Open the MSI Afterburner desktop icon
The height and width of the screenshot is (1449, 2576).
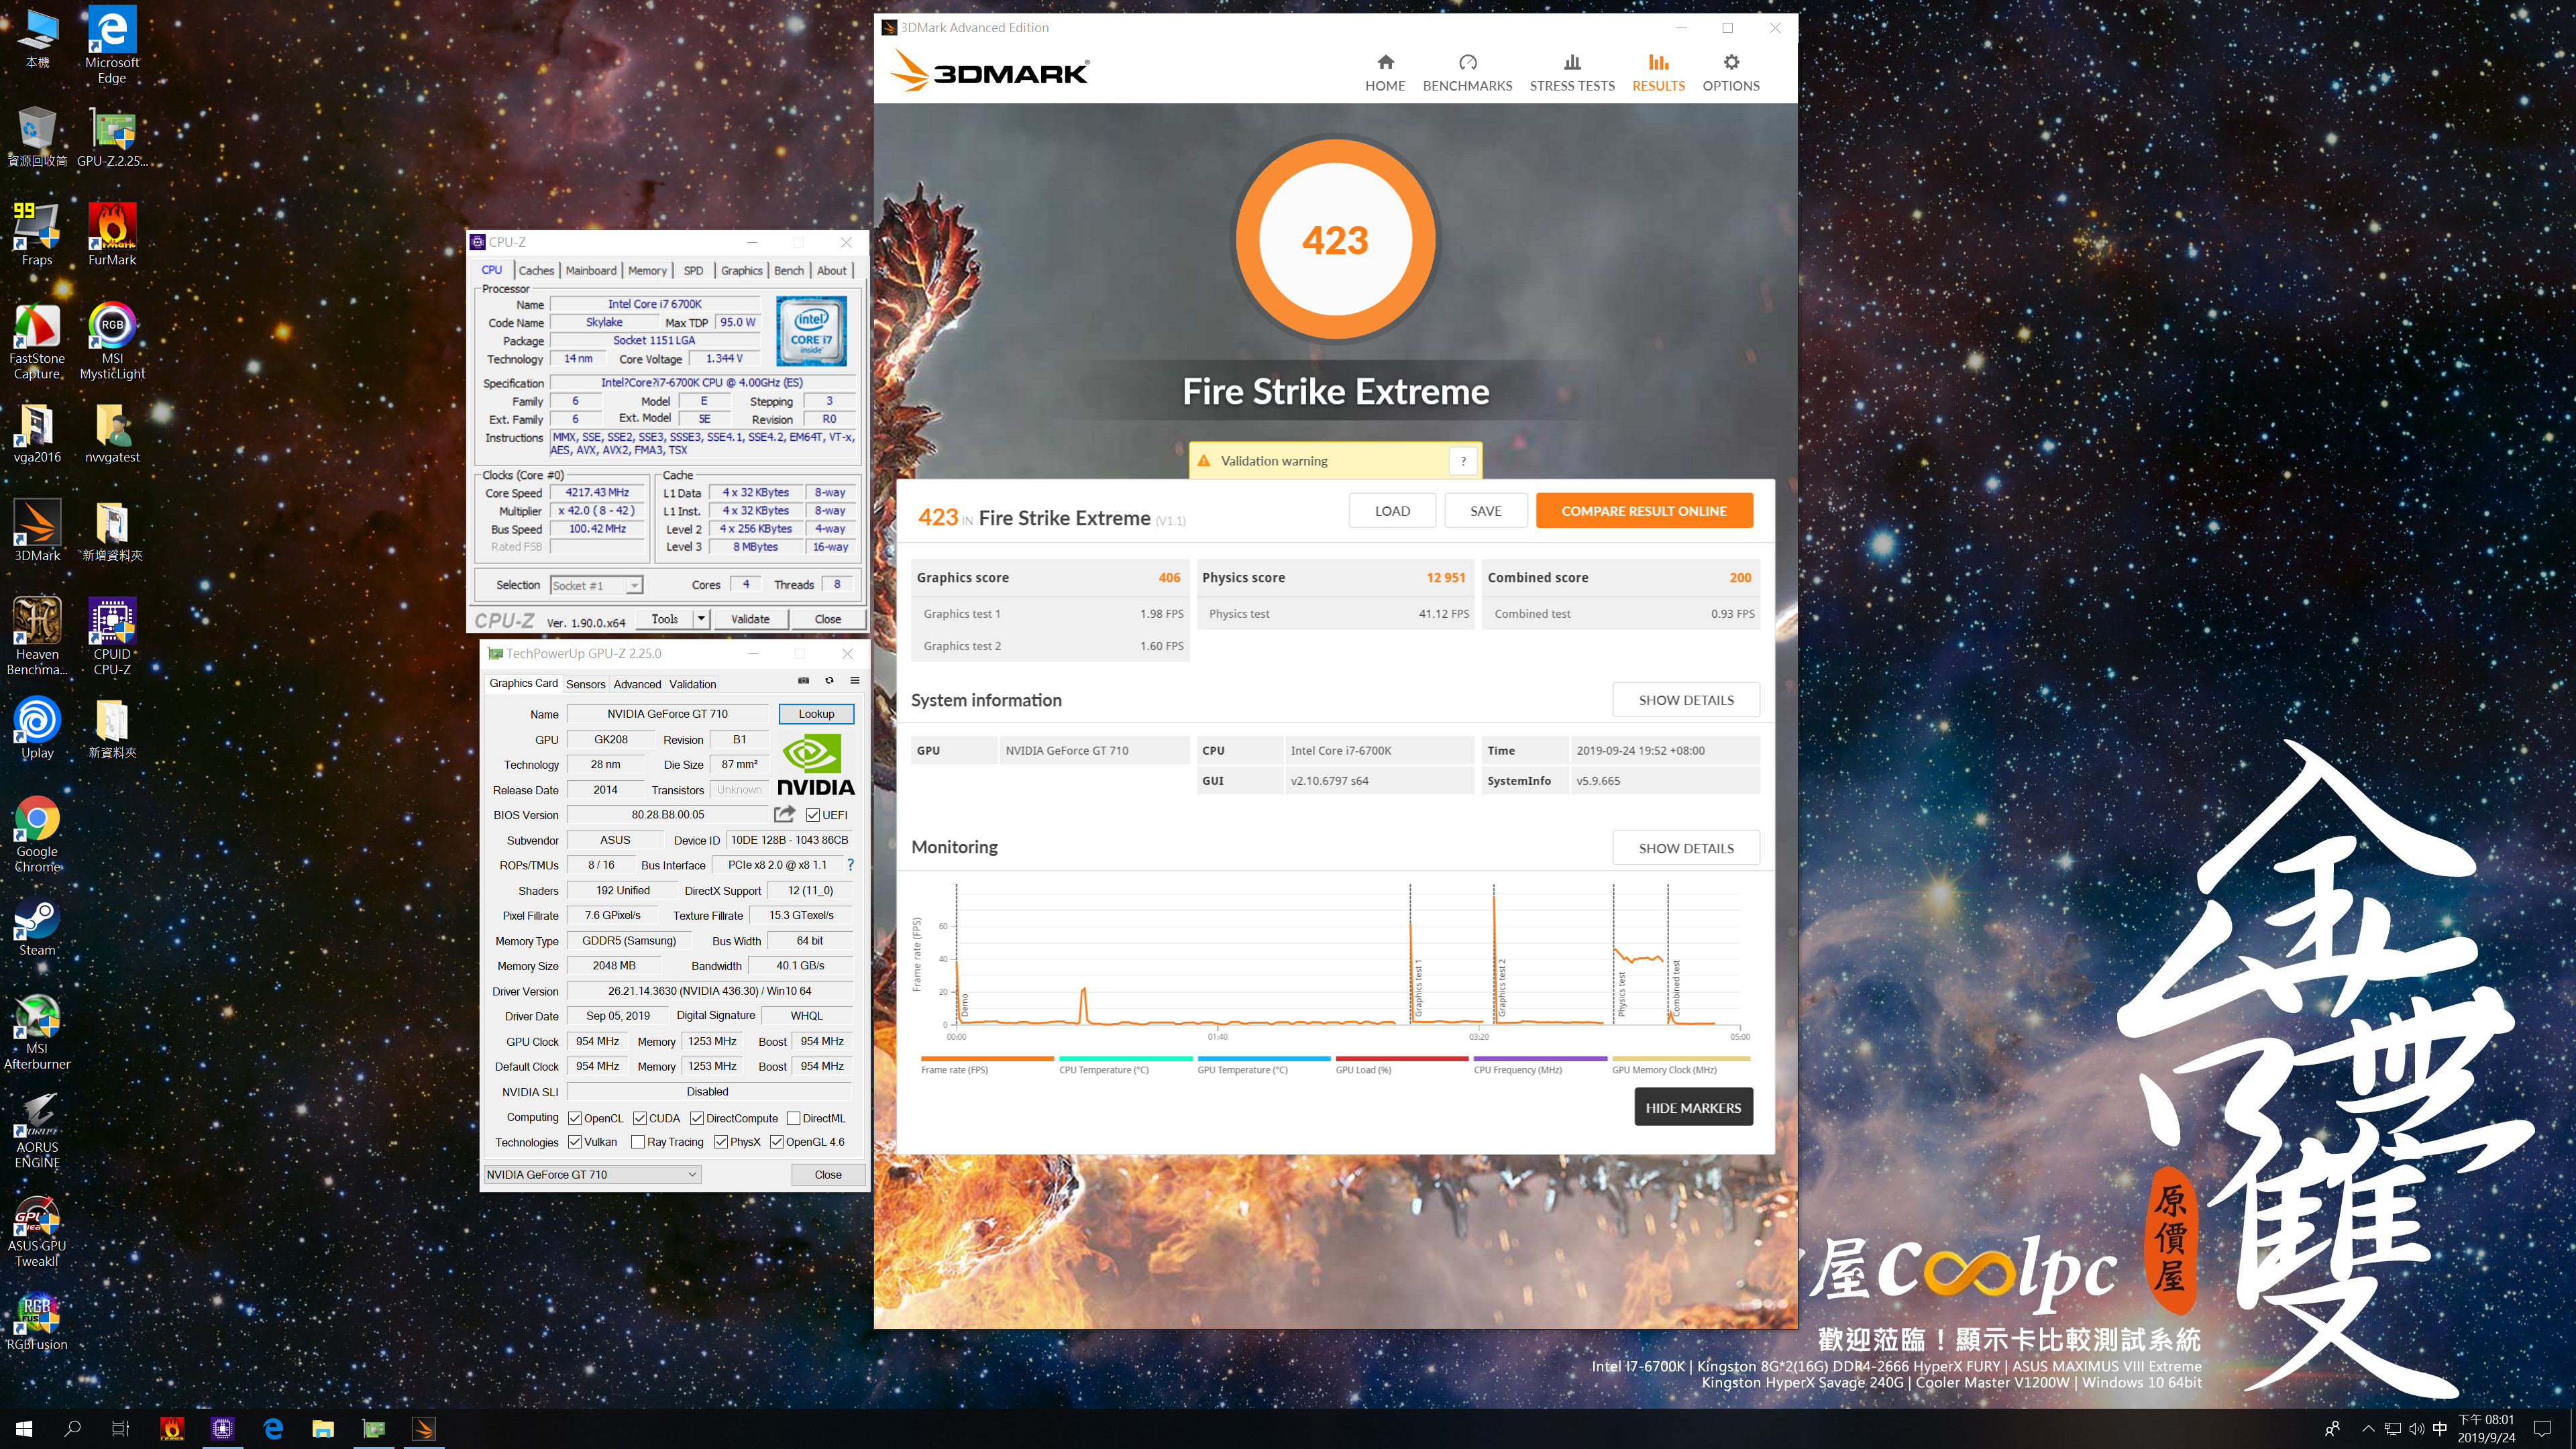point(37,1032)
